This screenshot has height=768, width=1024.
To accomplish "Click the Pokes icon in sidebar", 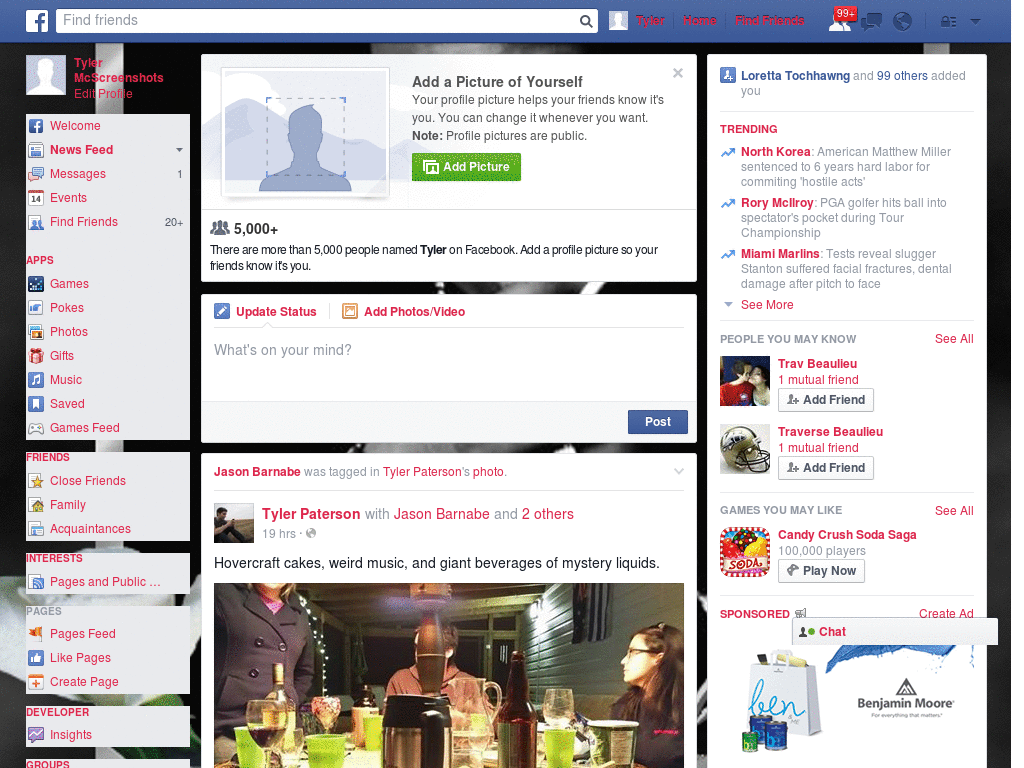I will pyautogui.click(x=36, y=308).
